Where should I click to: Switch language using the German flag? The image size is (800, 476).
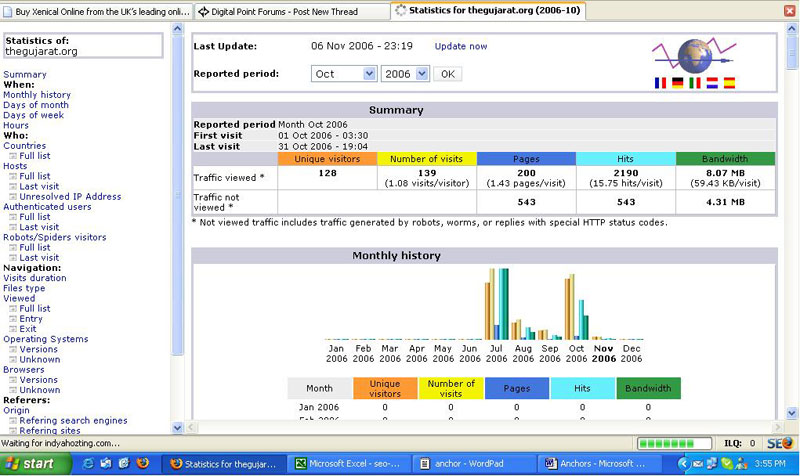click(x=677, y=83)
